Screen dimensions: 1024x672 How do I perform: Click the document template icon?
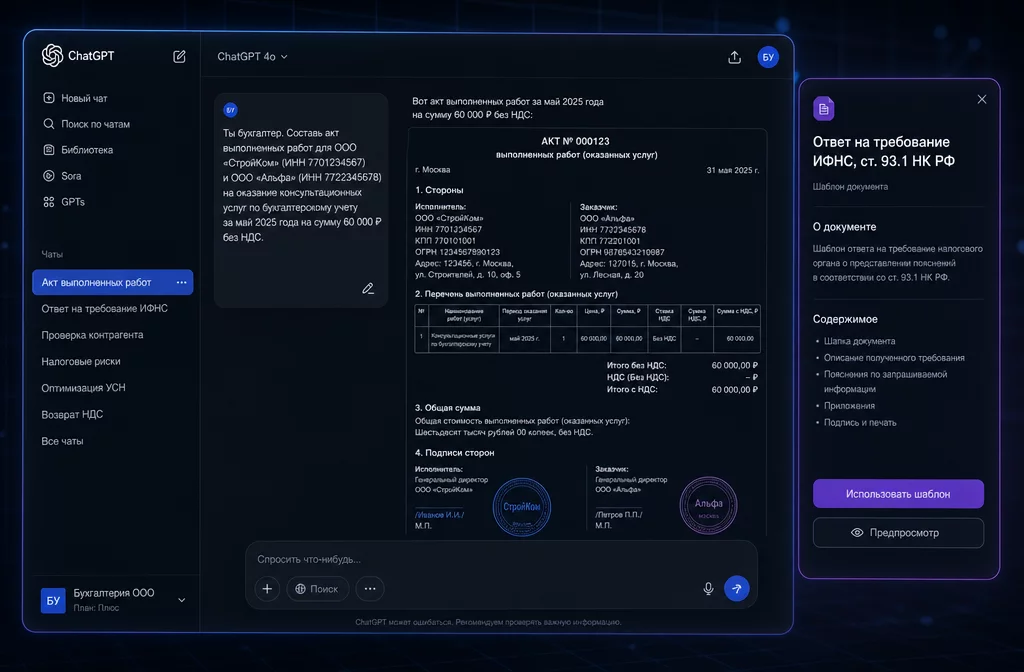coord(824,108)
